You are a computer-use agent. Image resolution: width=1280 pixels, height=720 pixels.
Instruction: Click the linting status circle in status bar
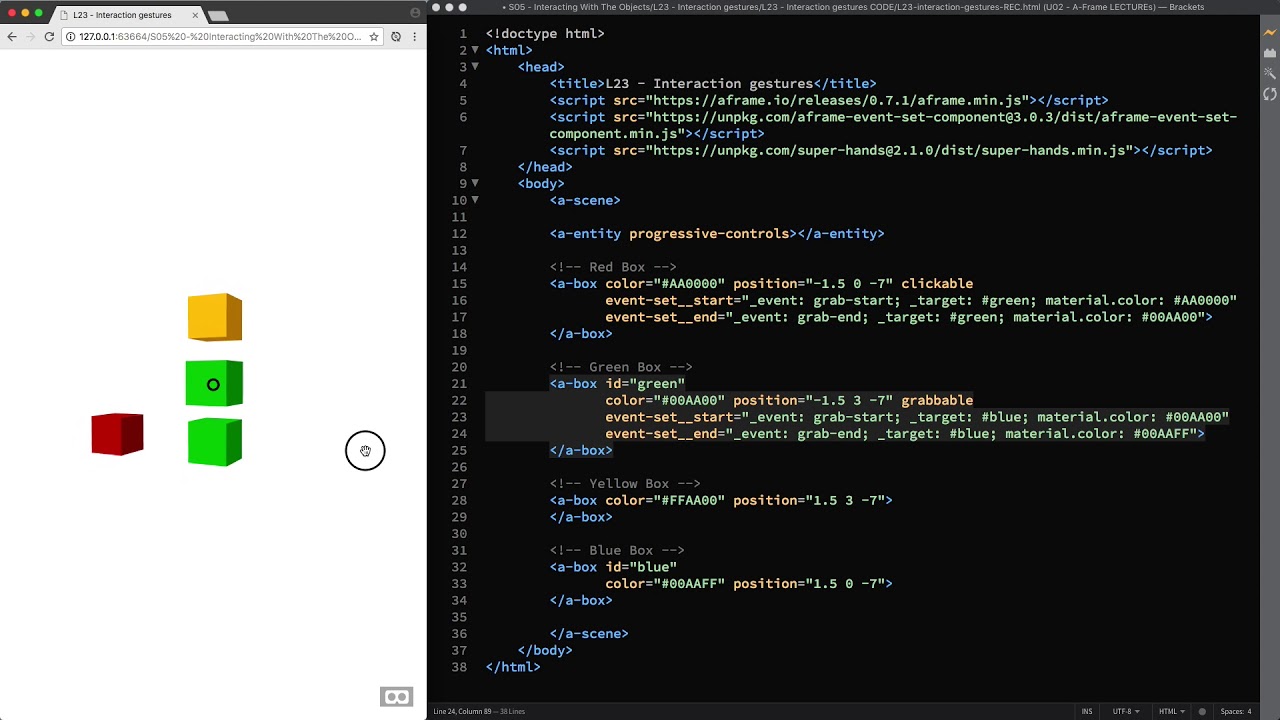1202,712
